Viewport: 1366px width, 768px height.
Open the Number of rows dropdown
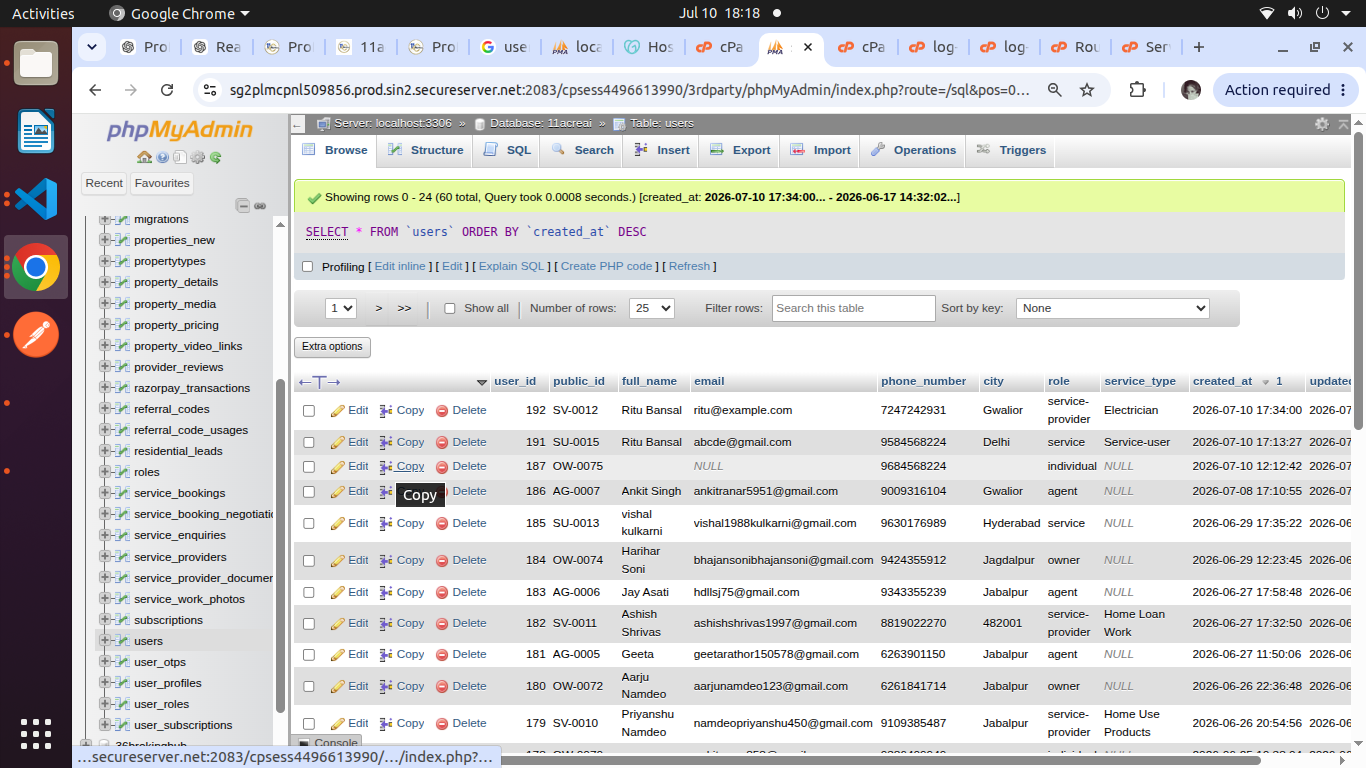click(x=652, y=308)
